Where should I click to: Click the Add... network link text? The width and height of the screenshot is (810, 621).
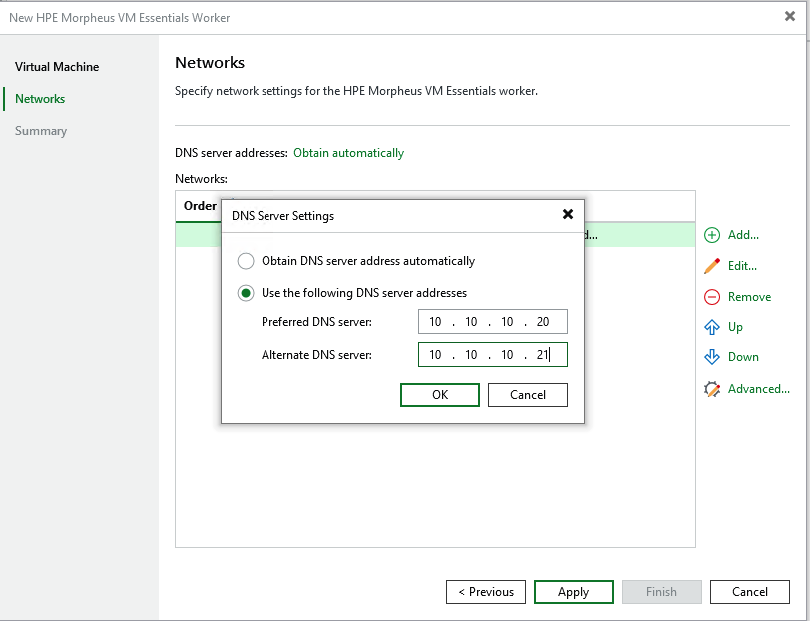click(743, 235)
